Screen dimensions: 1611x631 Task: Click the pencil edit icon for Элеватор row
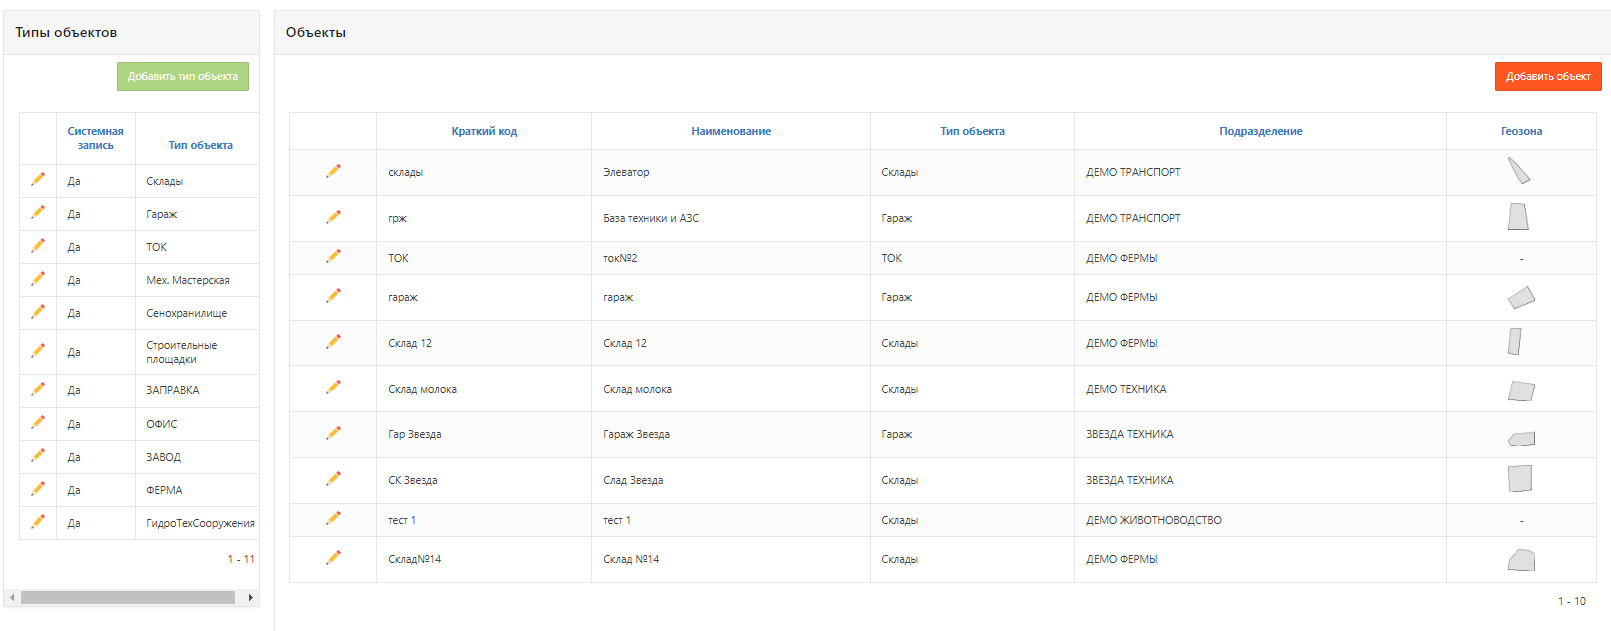tap(333, 172)
